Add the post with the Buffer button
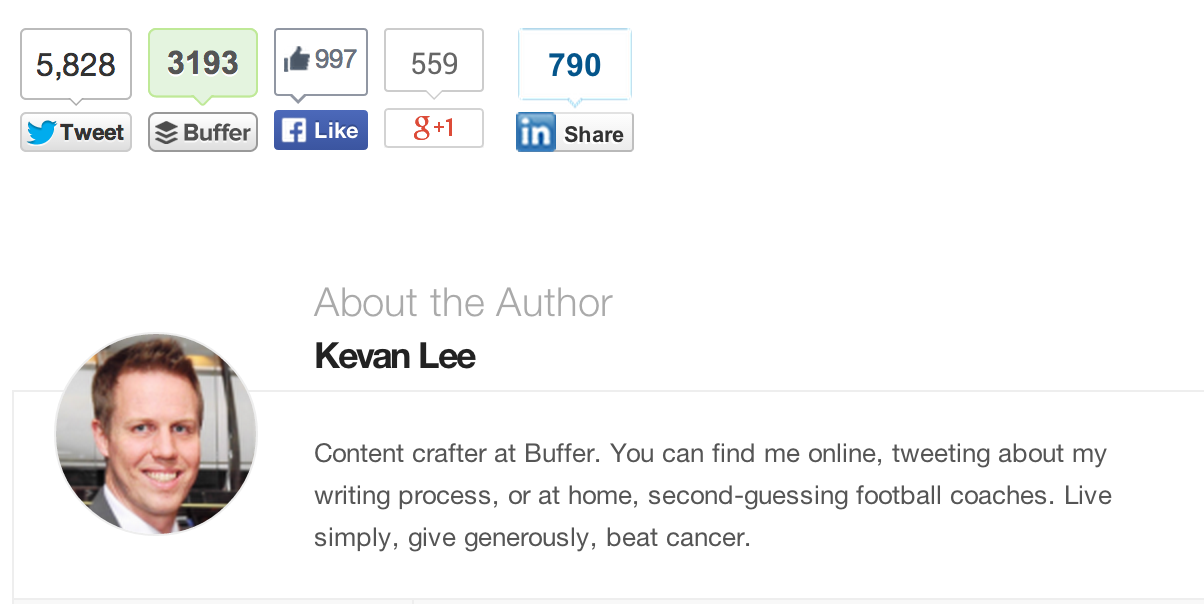 point(203,133)
